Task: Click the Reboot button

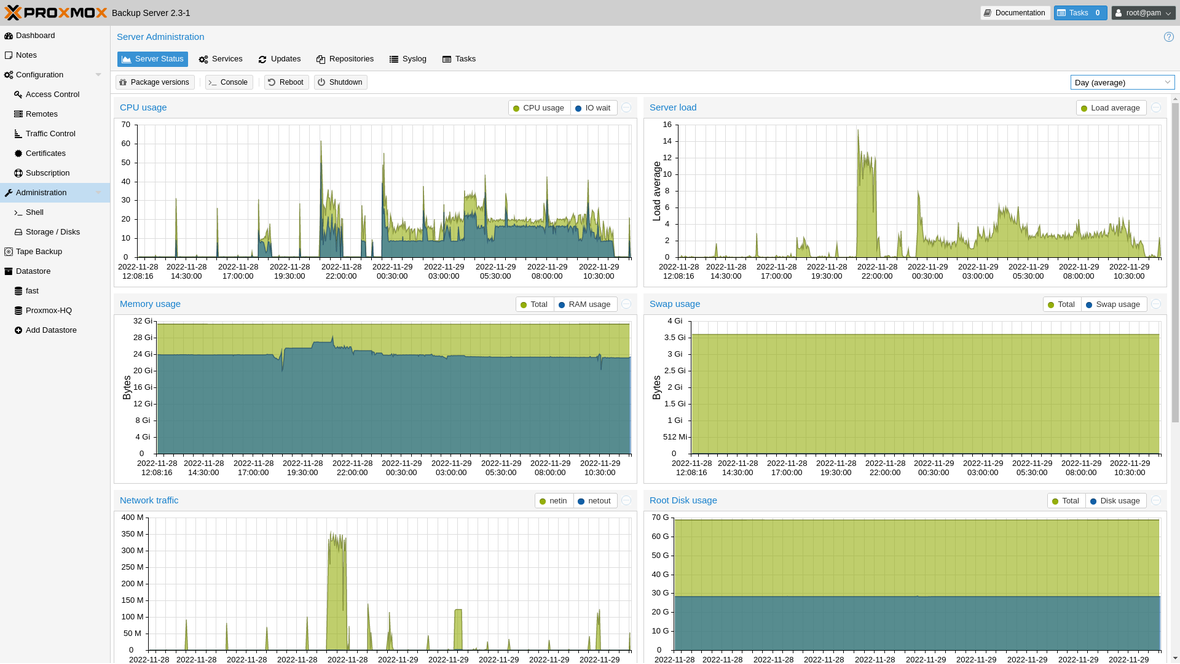Action: coord(285,82)
